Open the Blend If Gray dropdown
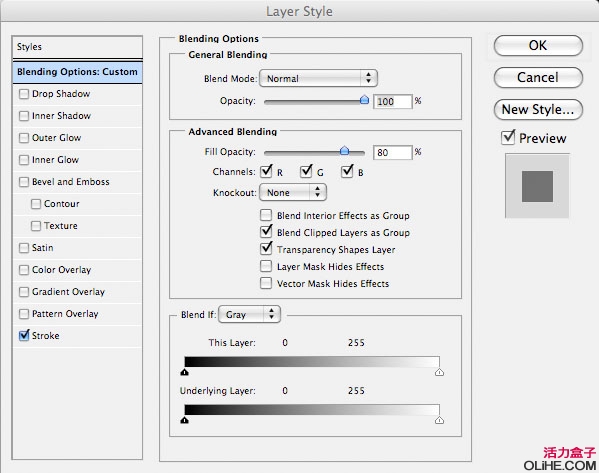This screenshot has height=473, width=599. click(x=249, y=314)
